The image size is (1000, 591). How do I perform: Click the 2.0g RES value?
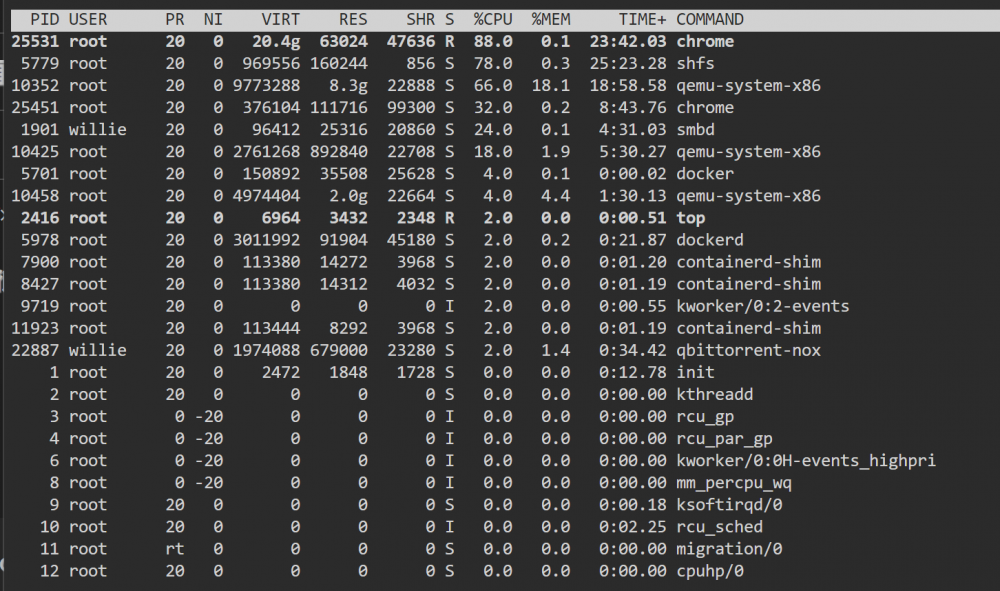coord(348,196)
